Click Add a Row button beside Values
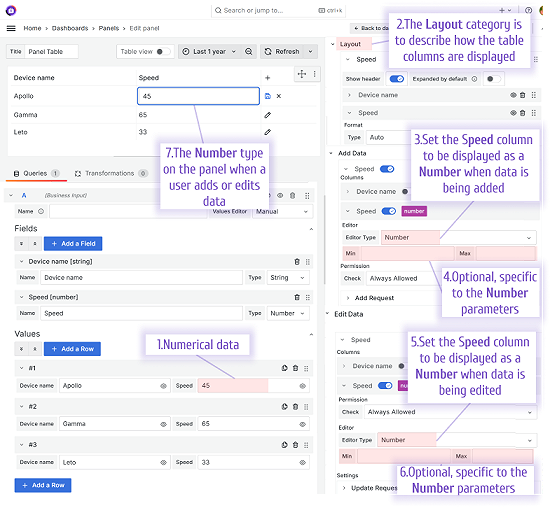This screenshot has height=508, width=550. tap(72, 349)
